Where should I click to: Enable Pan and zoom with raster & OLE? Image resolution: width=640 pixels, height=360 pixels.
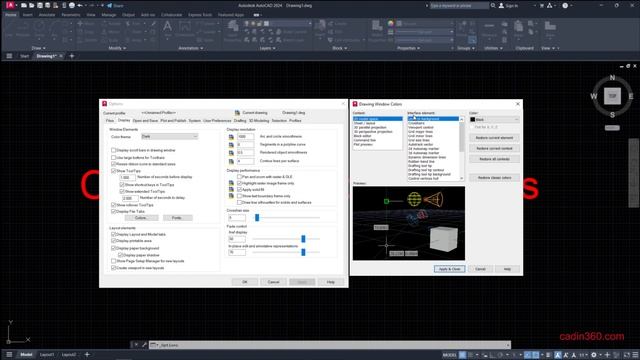(x=240, y=177)
